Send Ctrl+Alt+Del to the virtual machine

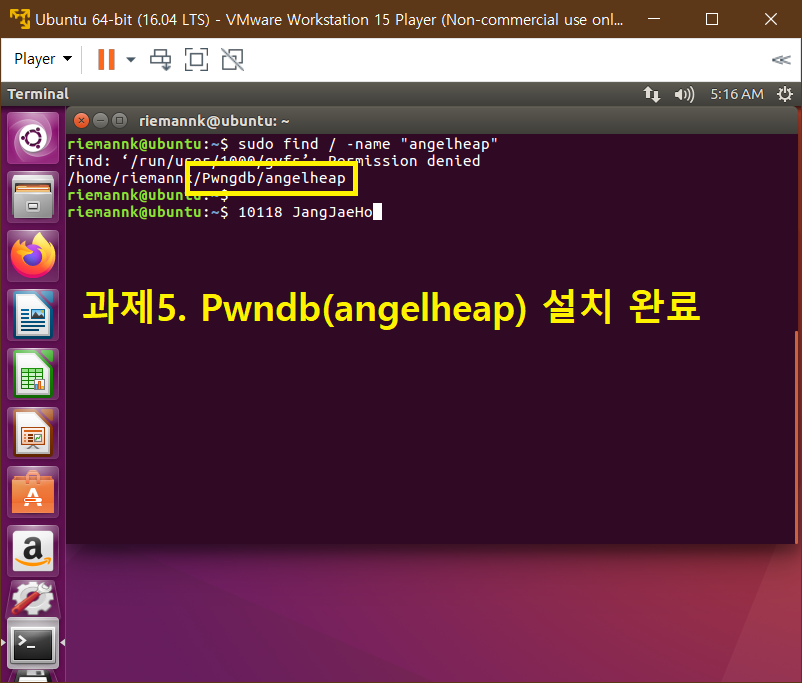(x=161, y=59)
